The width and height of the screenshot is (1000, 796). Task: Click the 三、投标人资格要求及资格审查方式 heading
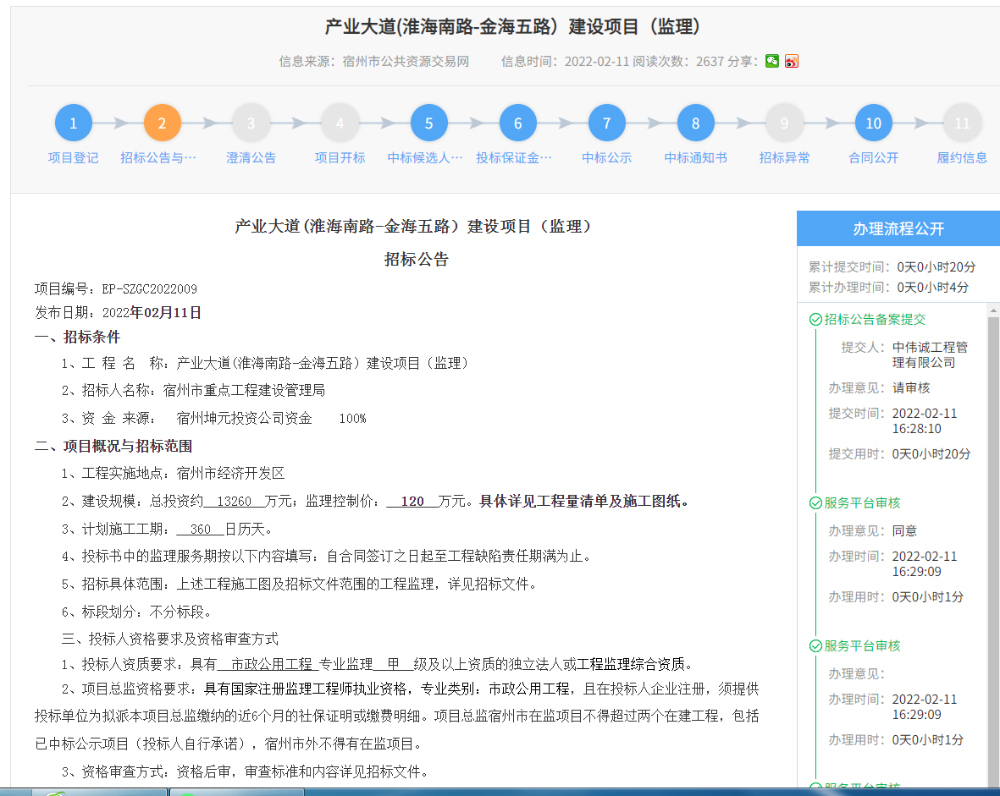coord(170,639)
